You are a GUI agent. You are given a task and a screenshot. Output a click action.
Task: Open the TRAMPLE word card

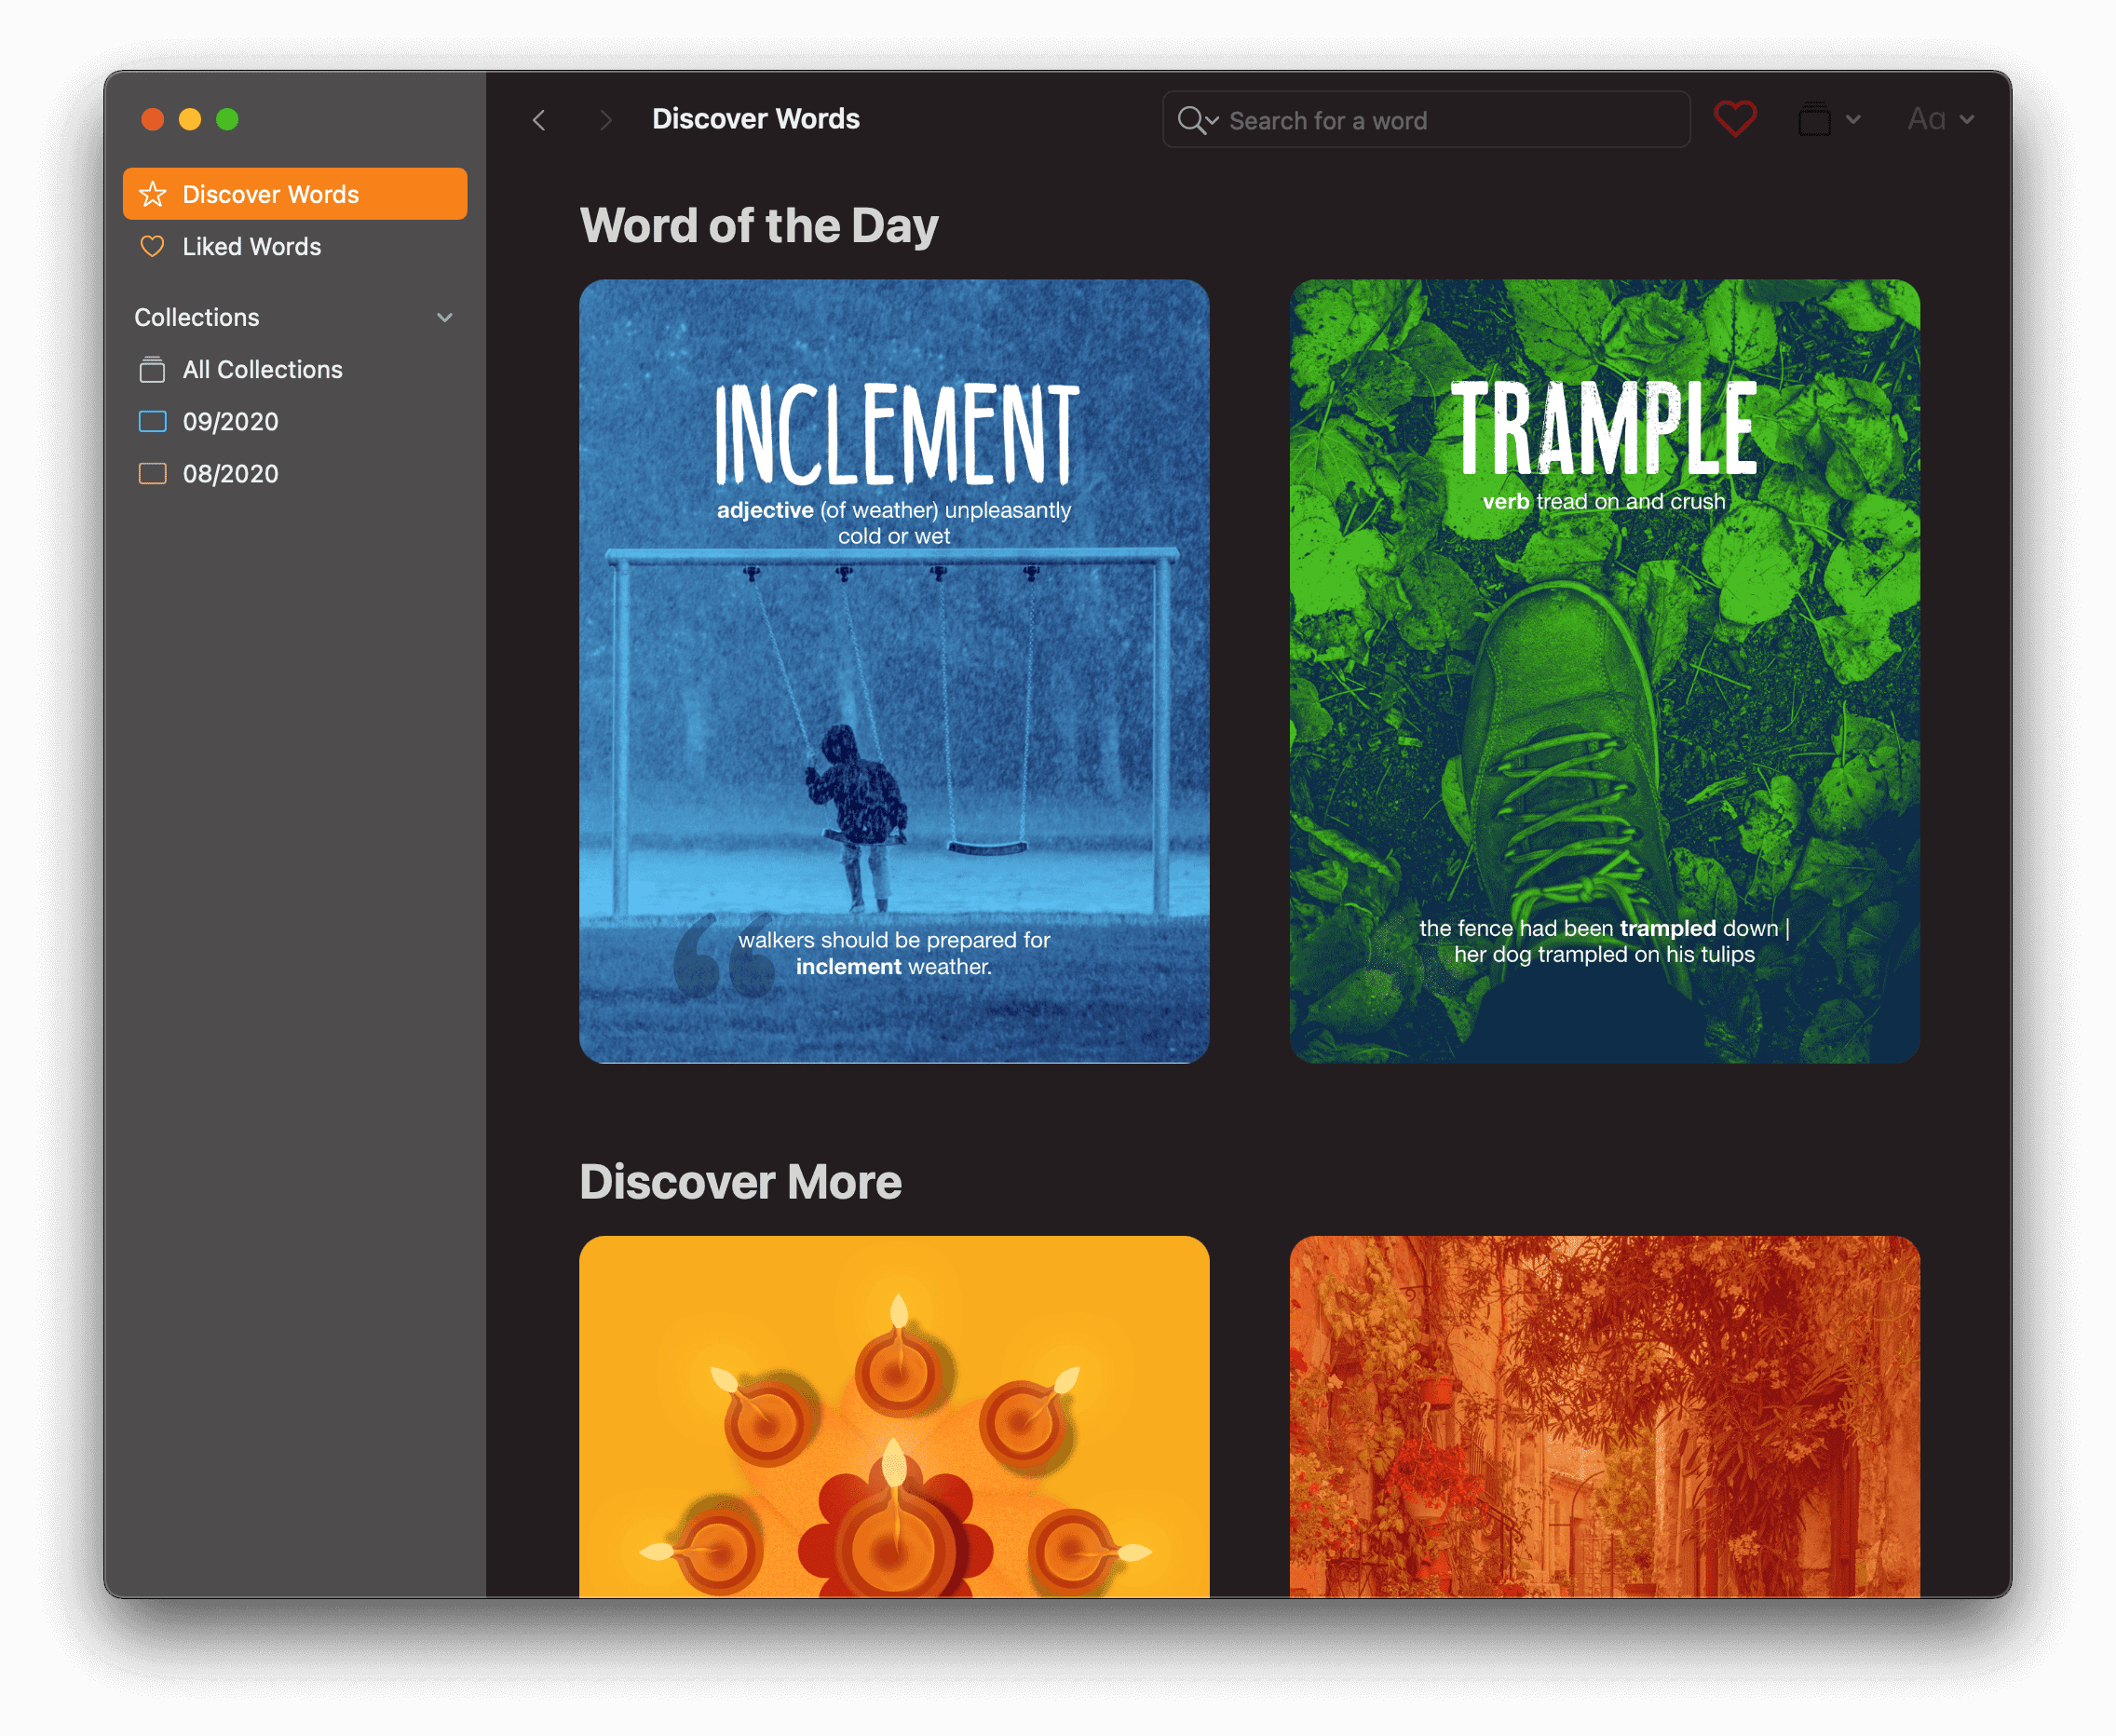tap(1604, 671)
